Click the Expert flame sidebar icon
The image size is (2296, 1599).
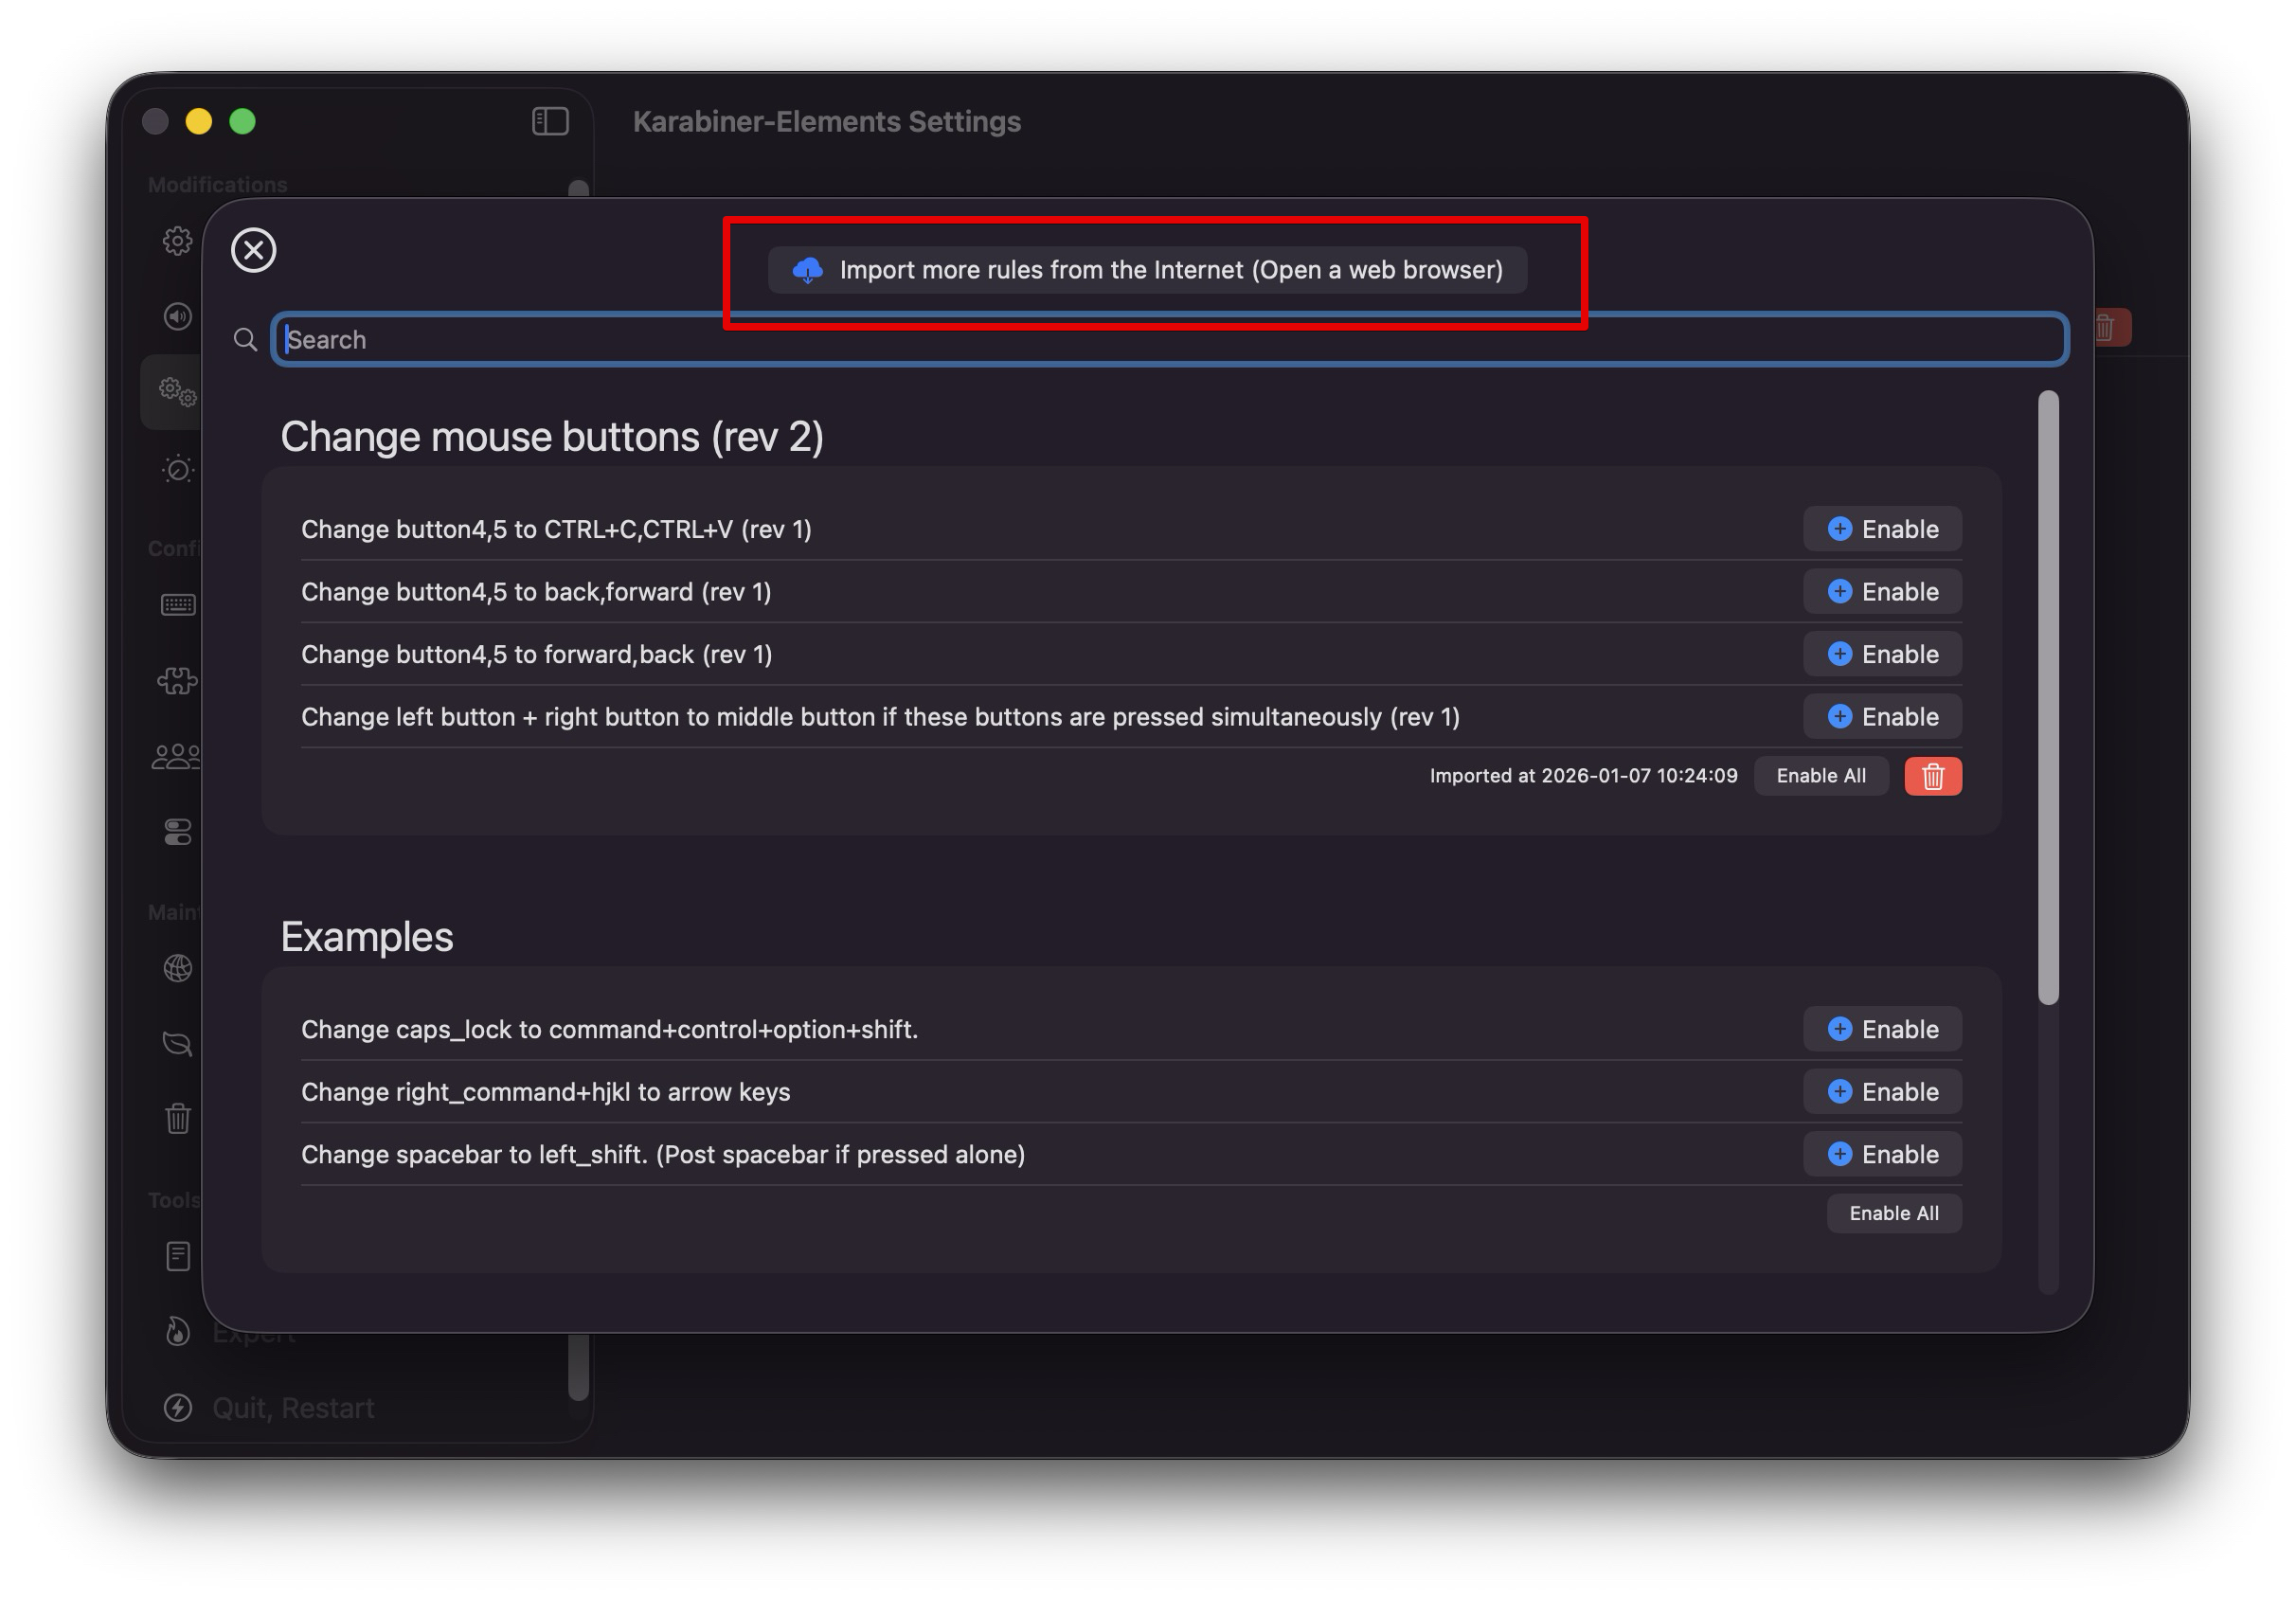pos(178,1331)
